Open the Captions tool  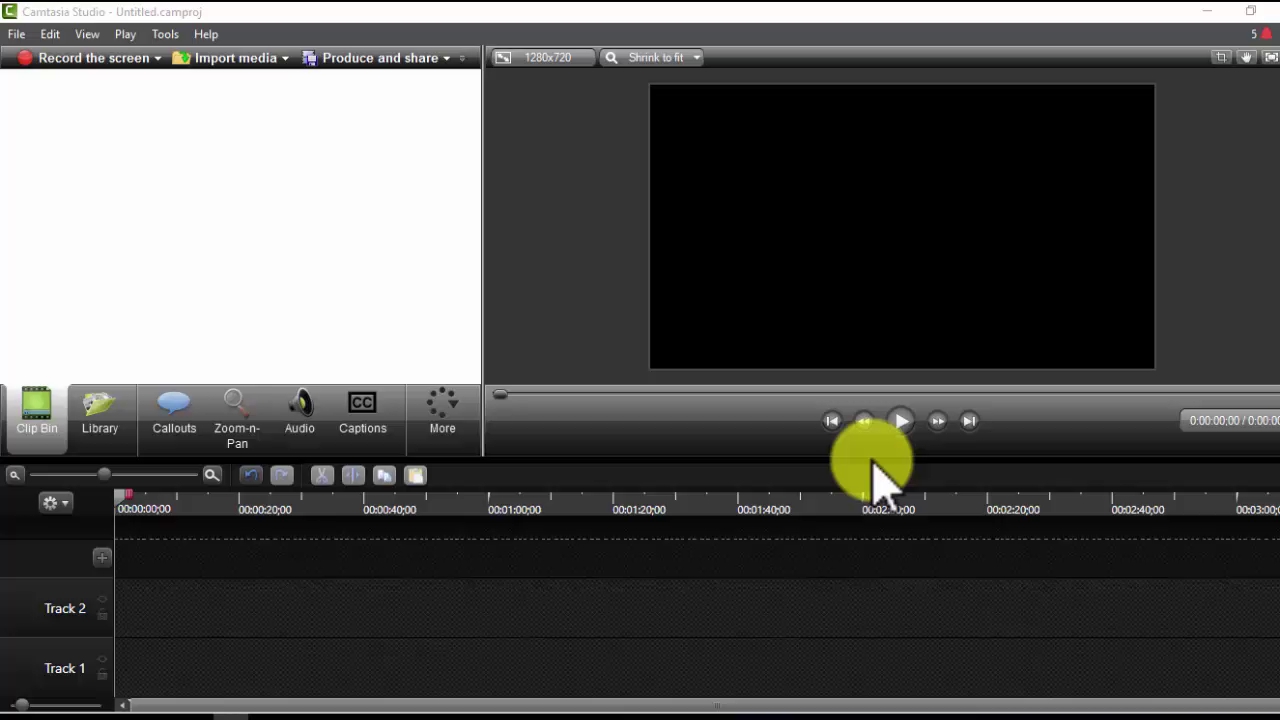[x=362, y=413]
